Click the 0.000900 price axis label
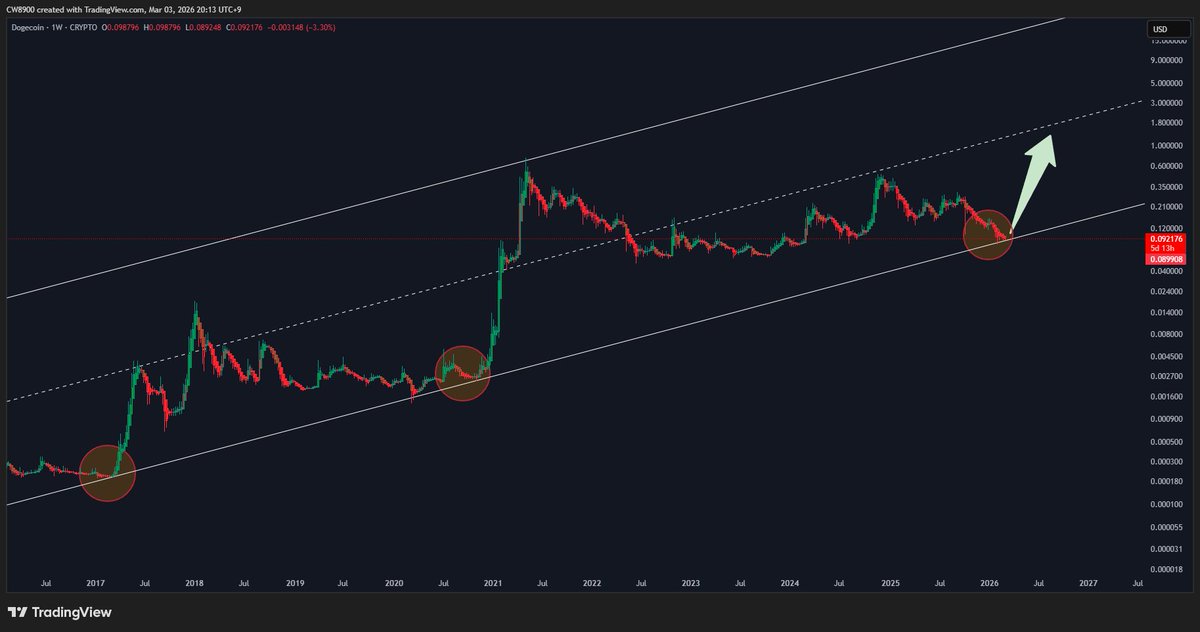The height and width of the screenshot is (632, 1200). 1165,418
